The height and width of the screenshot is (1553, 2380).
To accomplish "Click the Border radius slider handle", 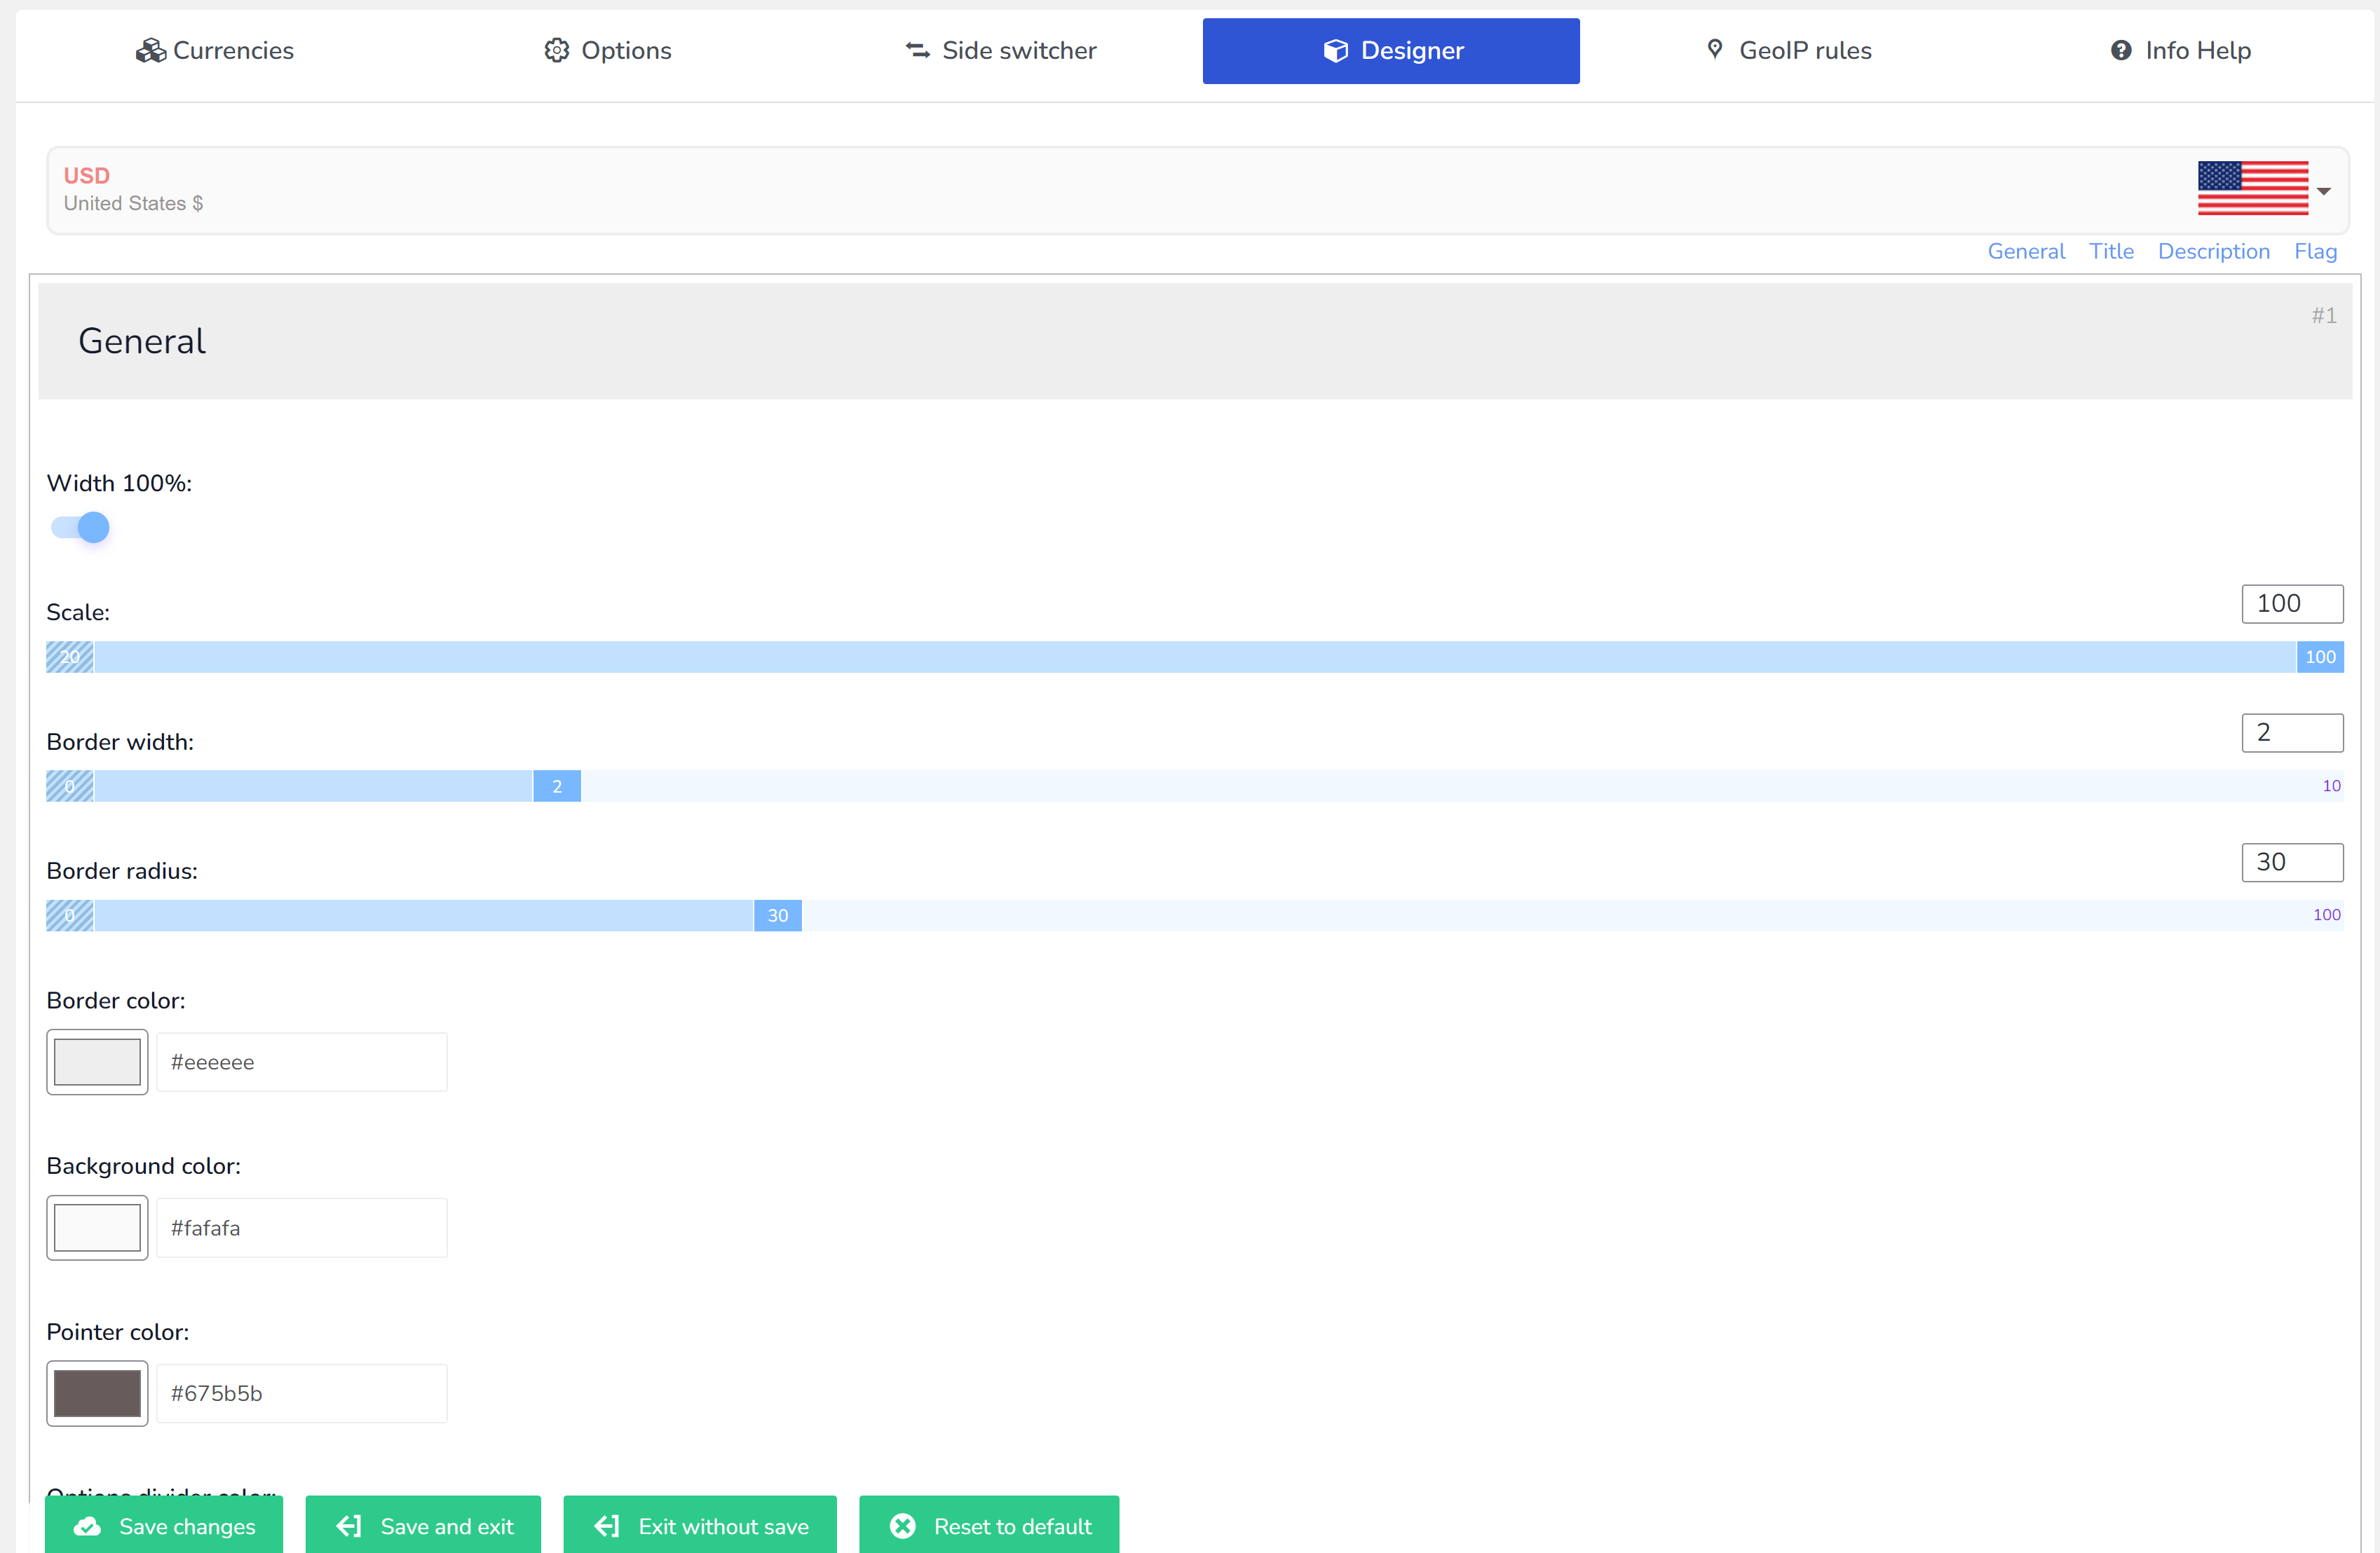I will click(x=777, y=915).
